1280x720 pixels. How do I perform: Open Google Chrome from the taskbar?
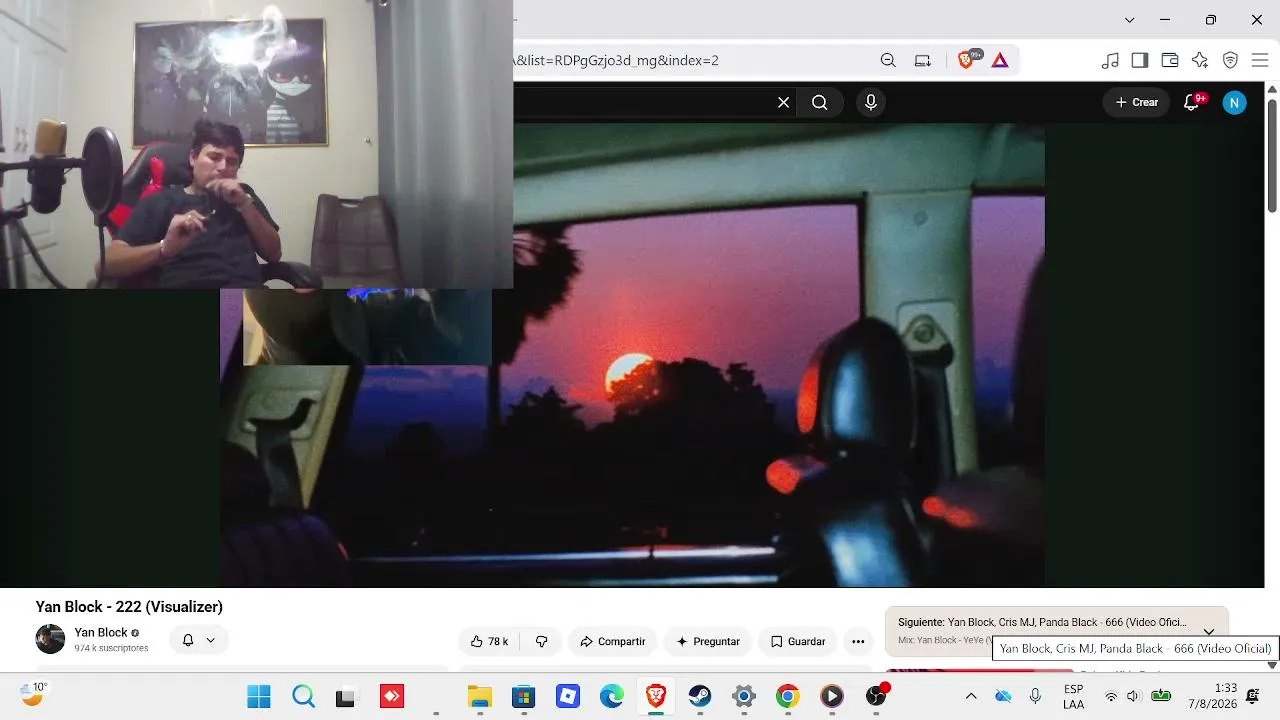[788, 696]
